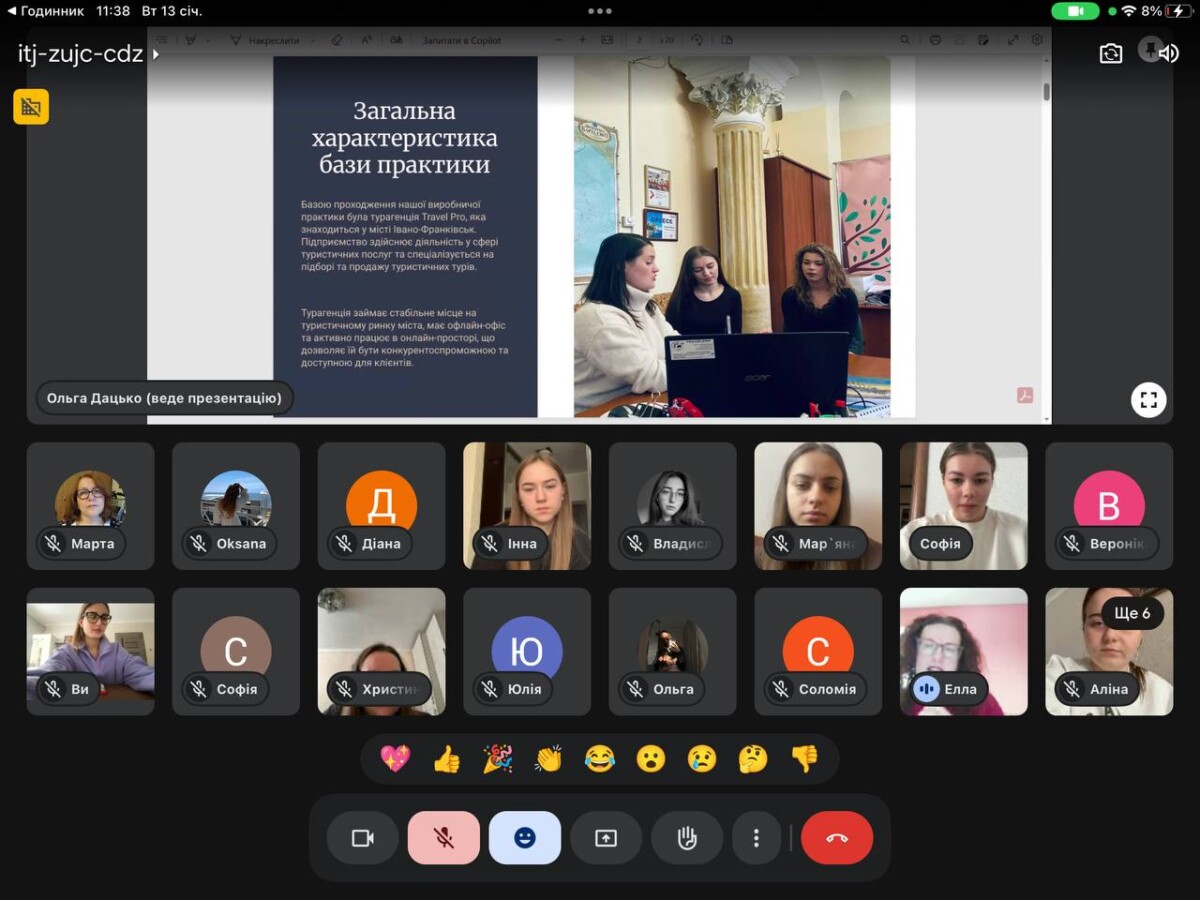Send the clapping hands reaction
The width and height of the screenshot is (1200, 900).
[548, 760]
